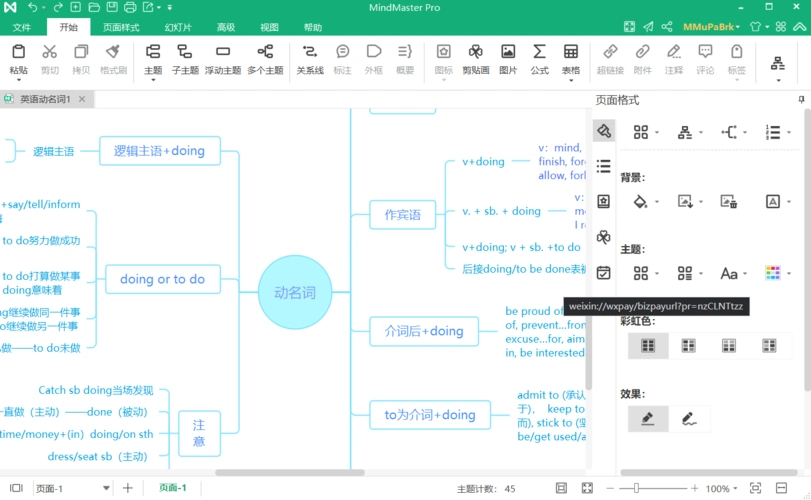This screenshot has height=500, width=811.
Task: Open the 表格 table dropdown
Action: coord(571,81)
